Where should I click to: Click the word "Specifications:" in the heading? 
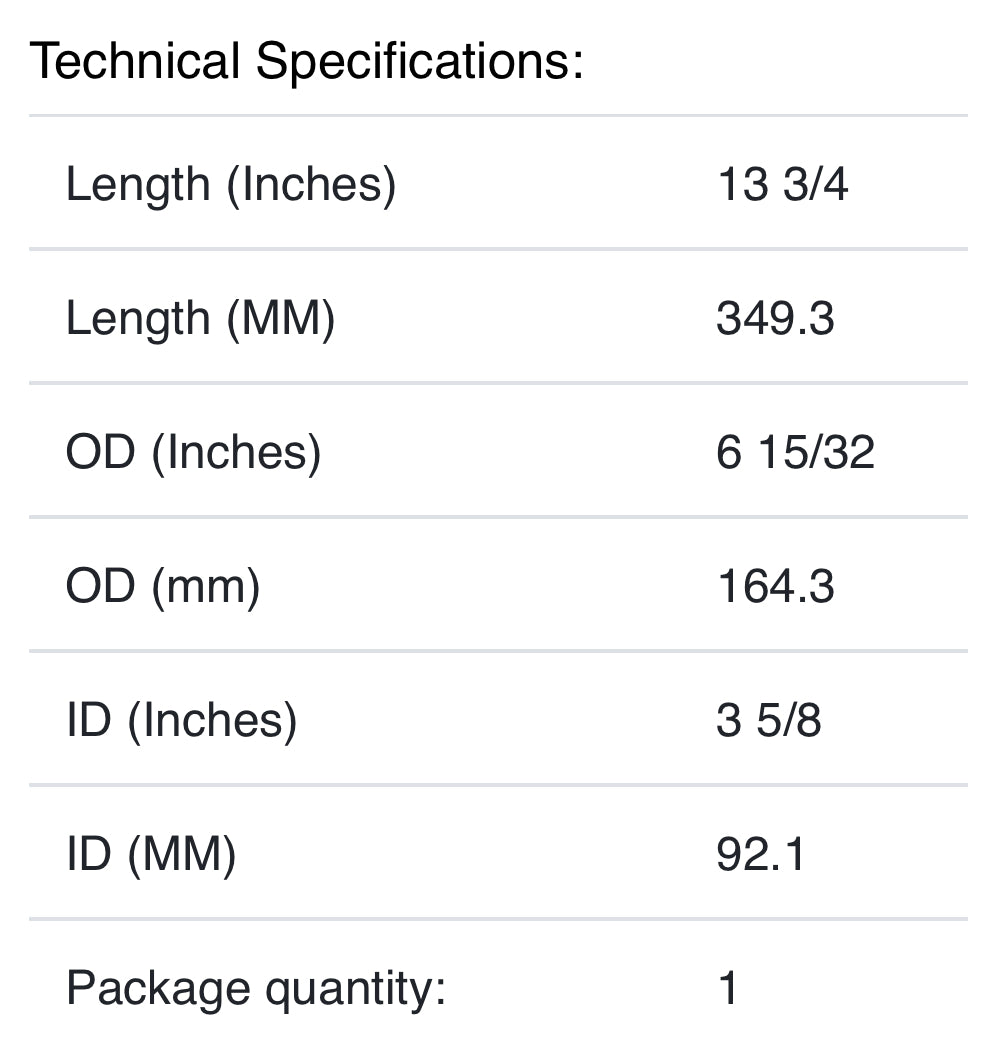[420, 62]
